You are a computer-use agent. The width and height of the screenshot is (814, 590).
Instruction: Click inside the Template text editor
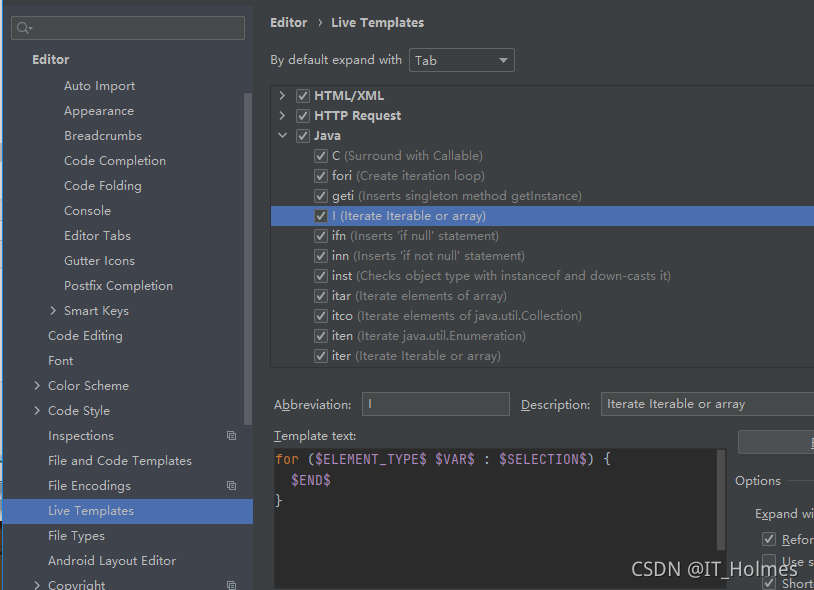495,519
